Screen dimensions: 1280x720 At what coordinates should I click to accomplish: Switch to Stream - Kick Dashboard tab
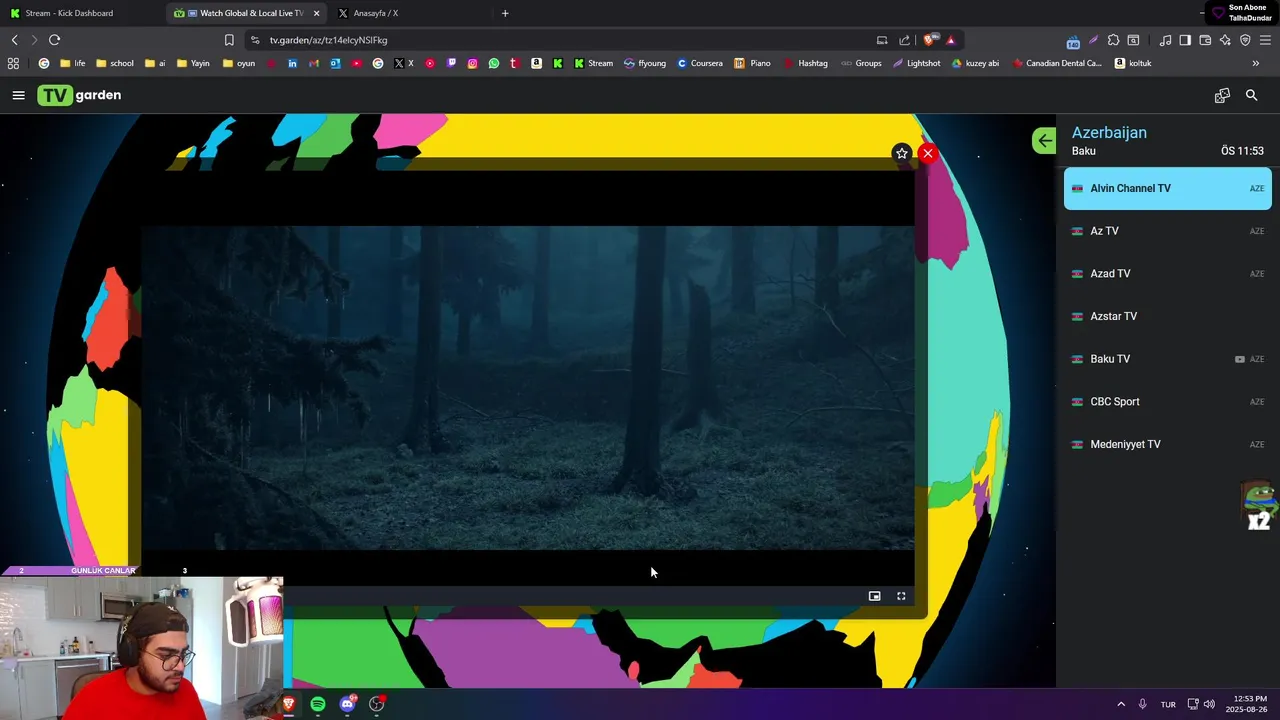(82, 13)
